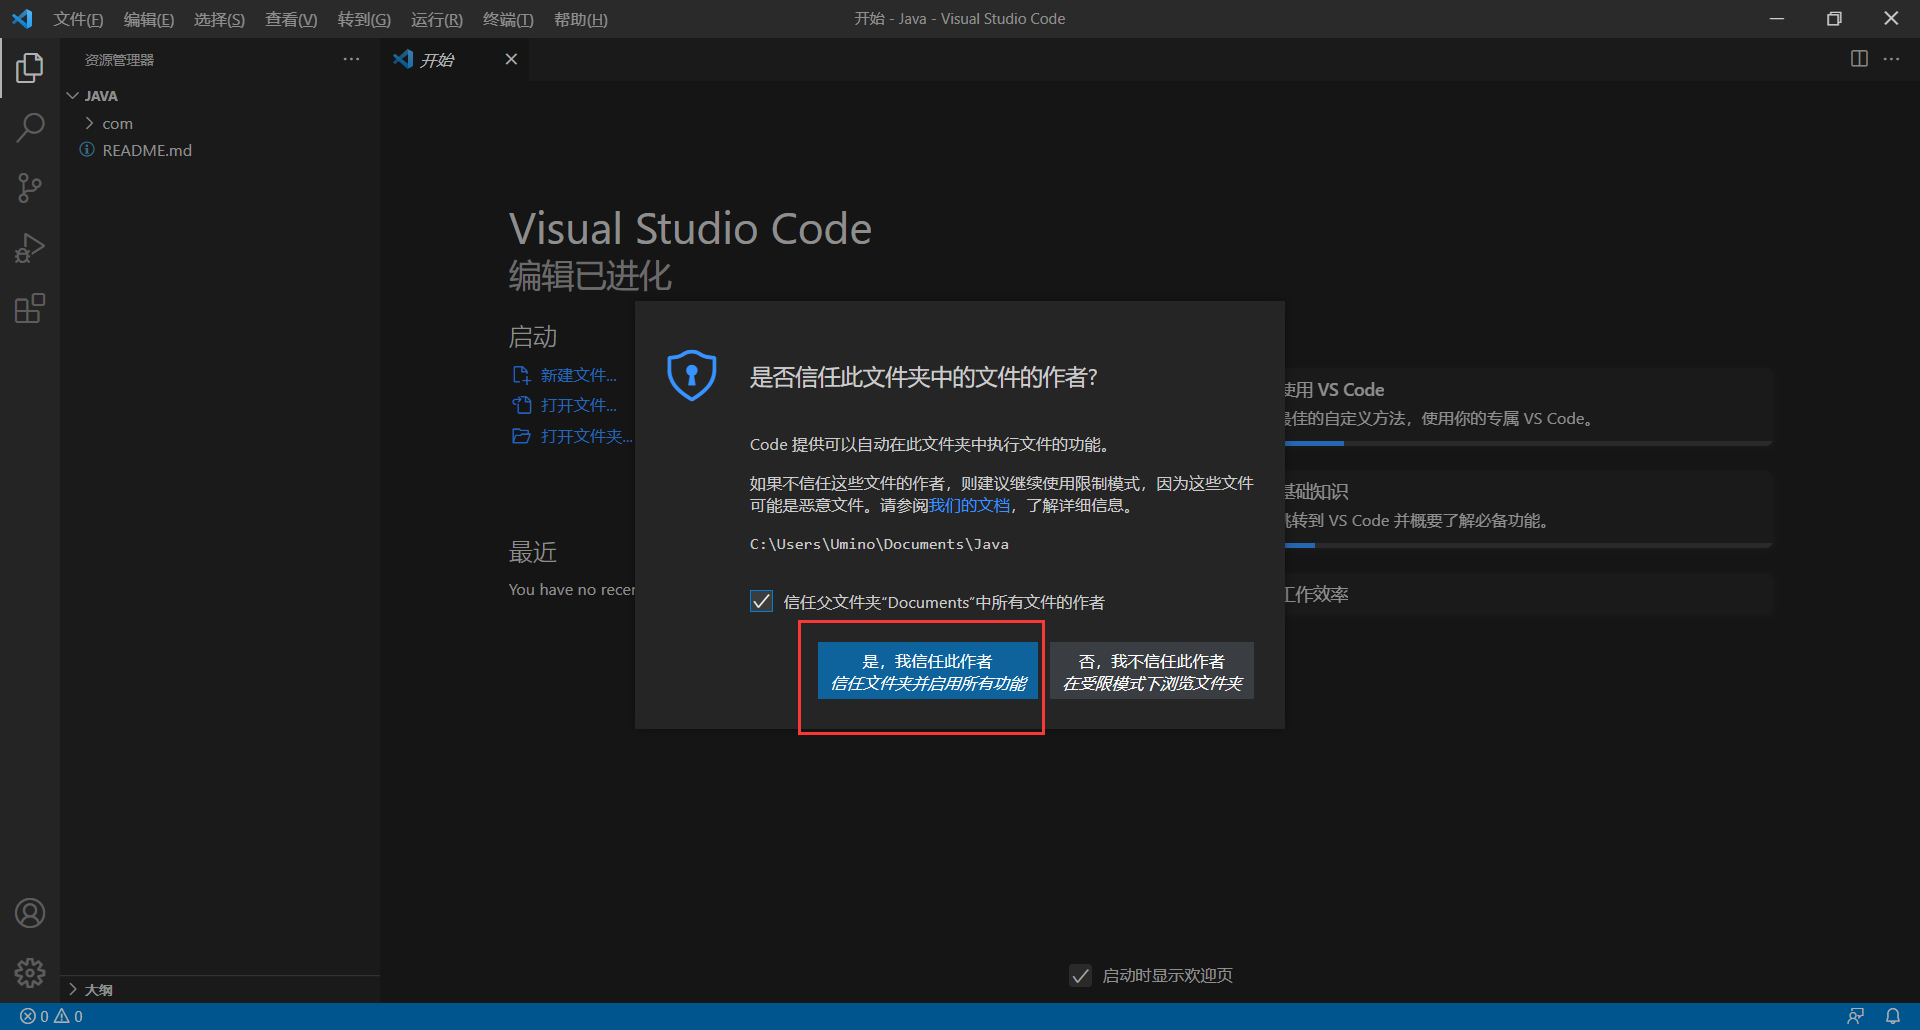The height and width of the screenshot is (1030, 1920).
Task: Click errors and warnings status indicator
Action: coord(51,1016)
